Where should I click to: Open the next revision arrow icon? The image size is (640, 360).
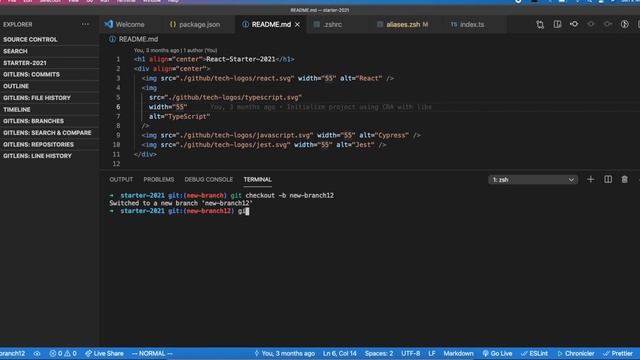point(607,24)
